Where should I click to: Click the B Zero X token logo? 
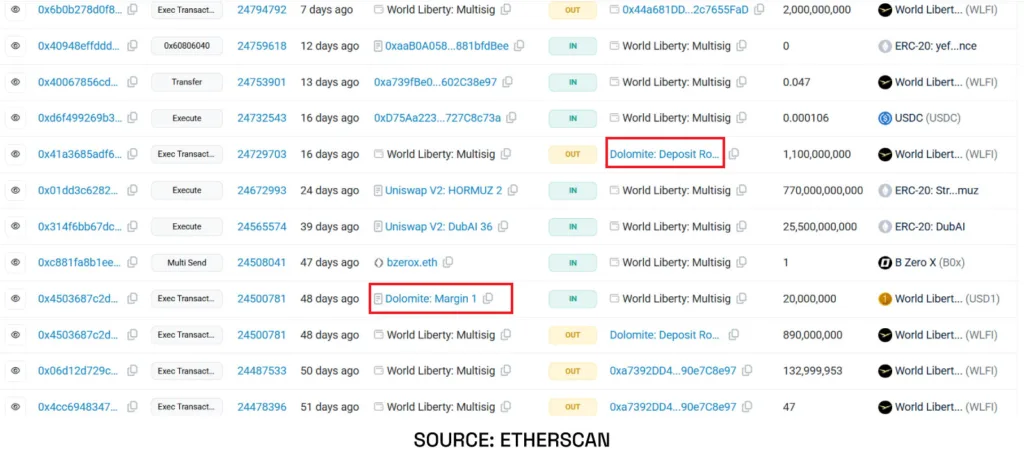885,263
